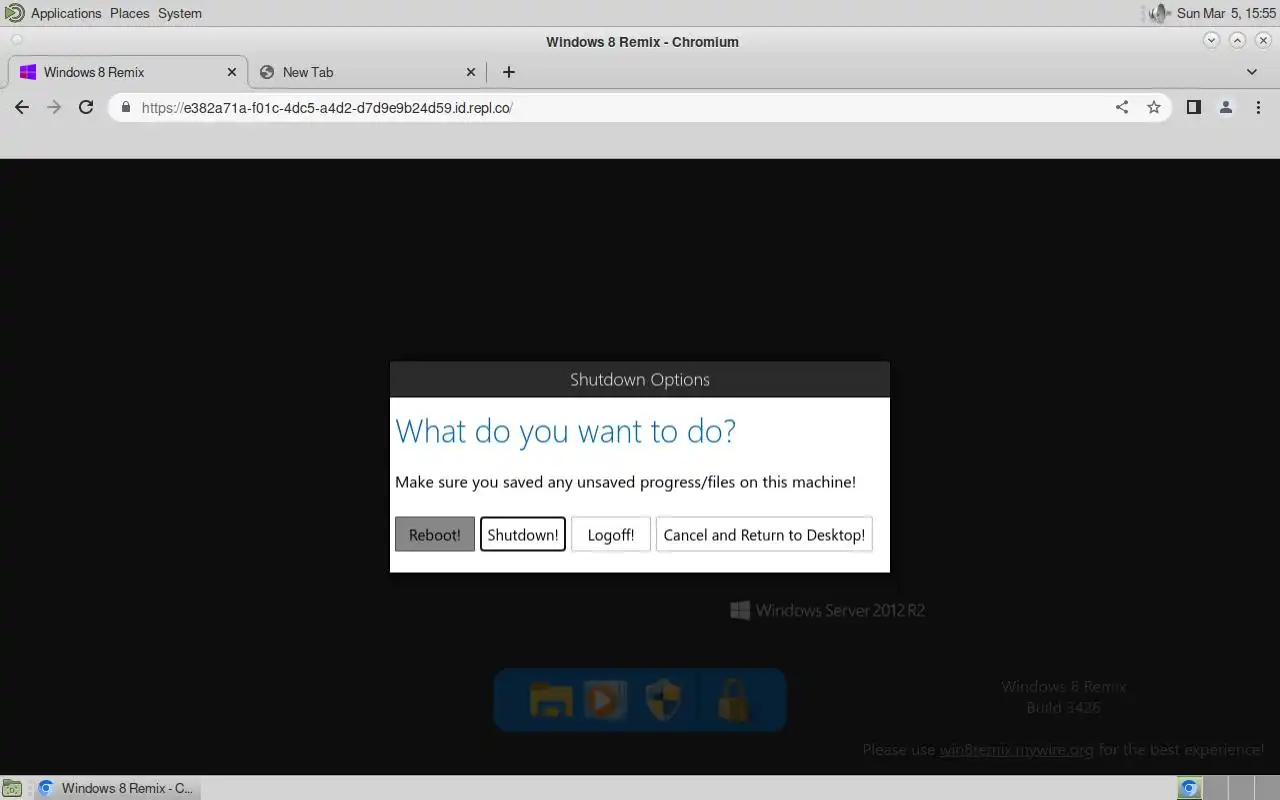This screenshot has height=800, width=1280.
Task: Share this page icon
Action: click(1122, 107)
